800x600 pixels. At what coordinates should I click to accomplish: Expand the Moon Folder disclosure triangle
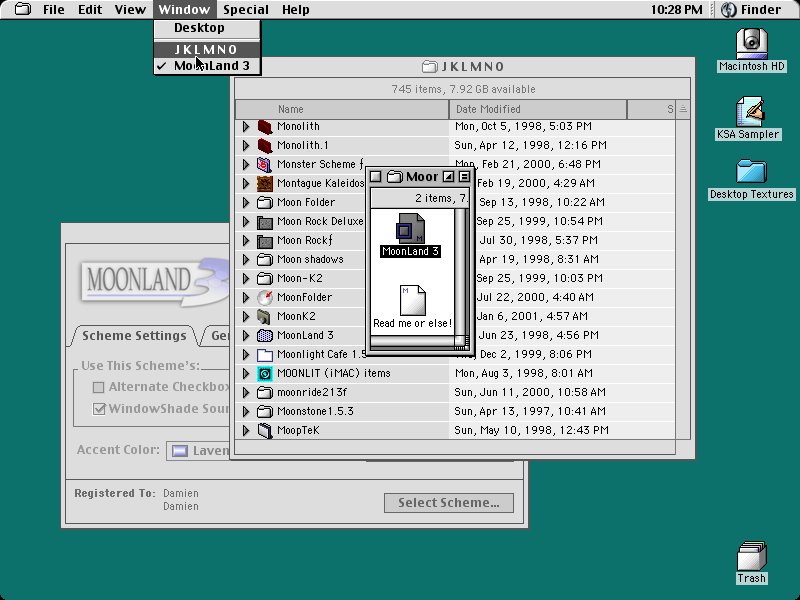pos(246,203)
